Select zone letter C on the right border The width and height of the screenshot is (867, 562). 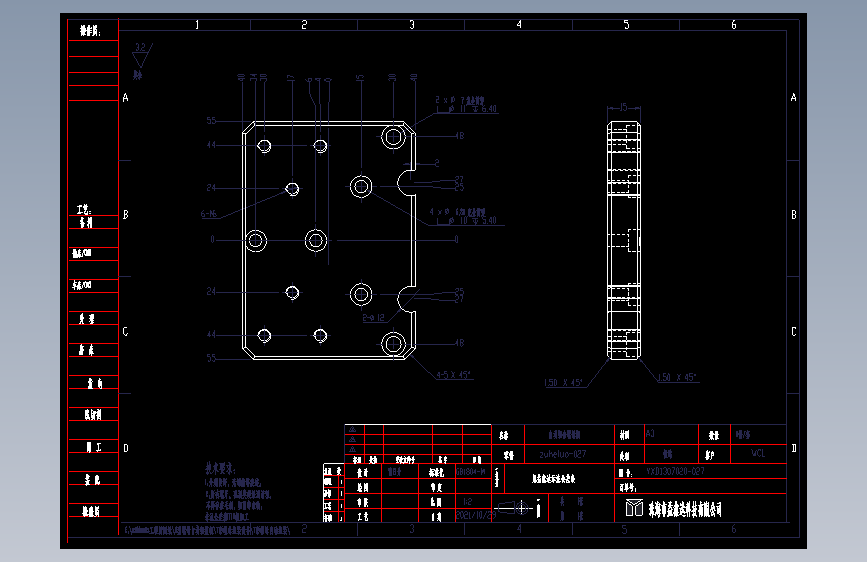793,331
